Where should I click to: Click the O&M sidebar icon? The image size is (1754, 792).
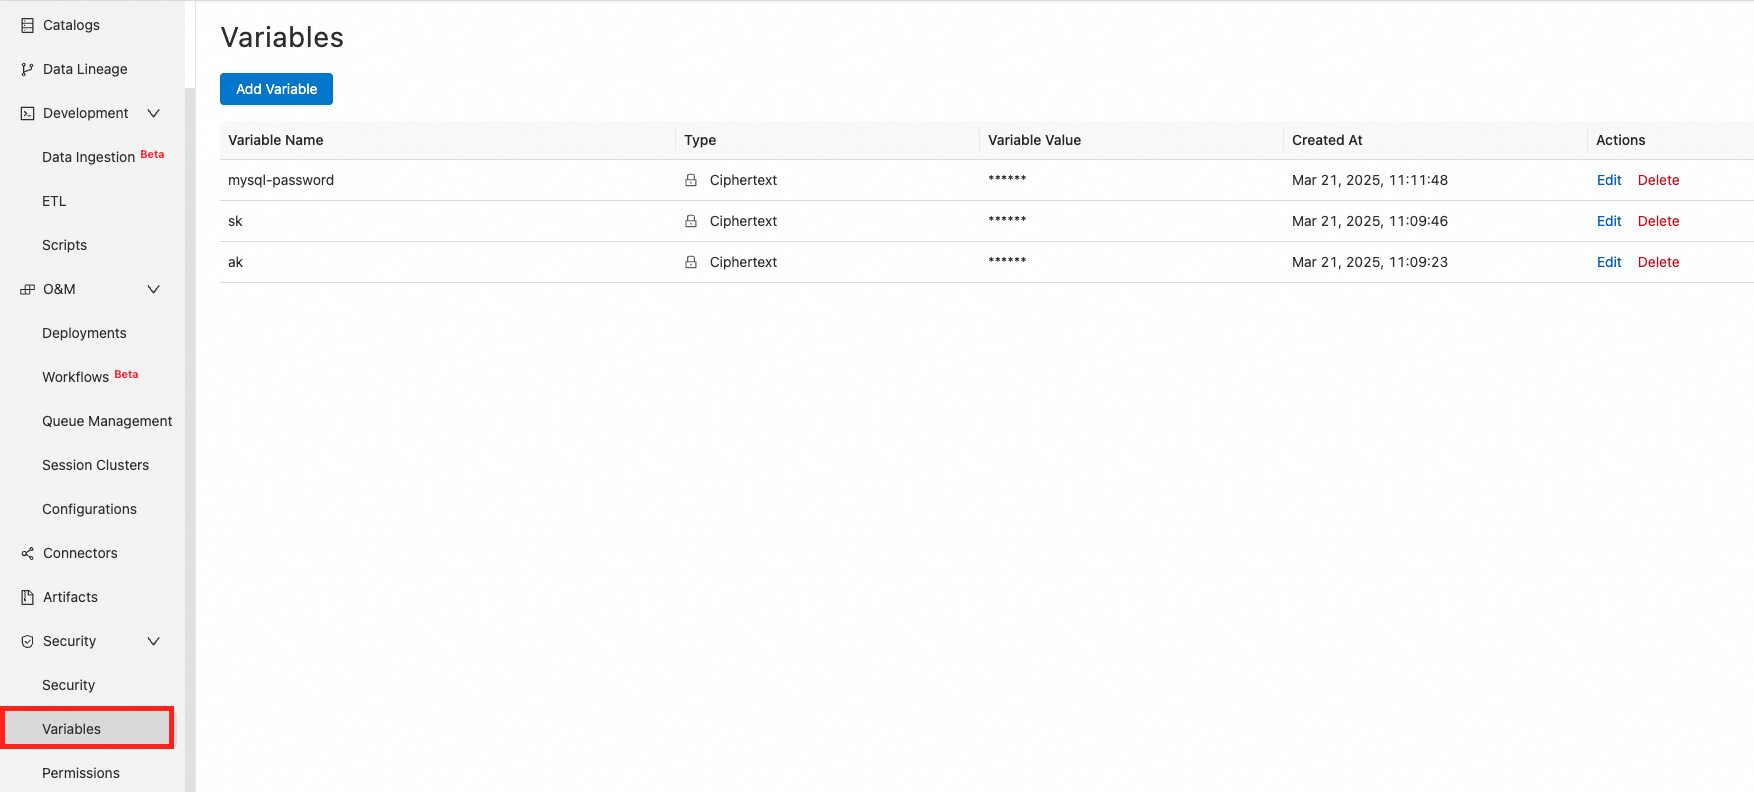point(27,289)
